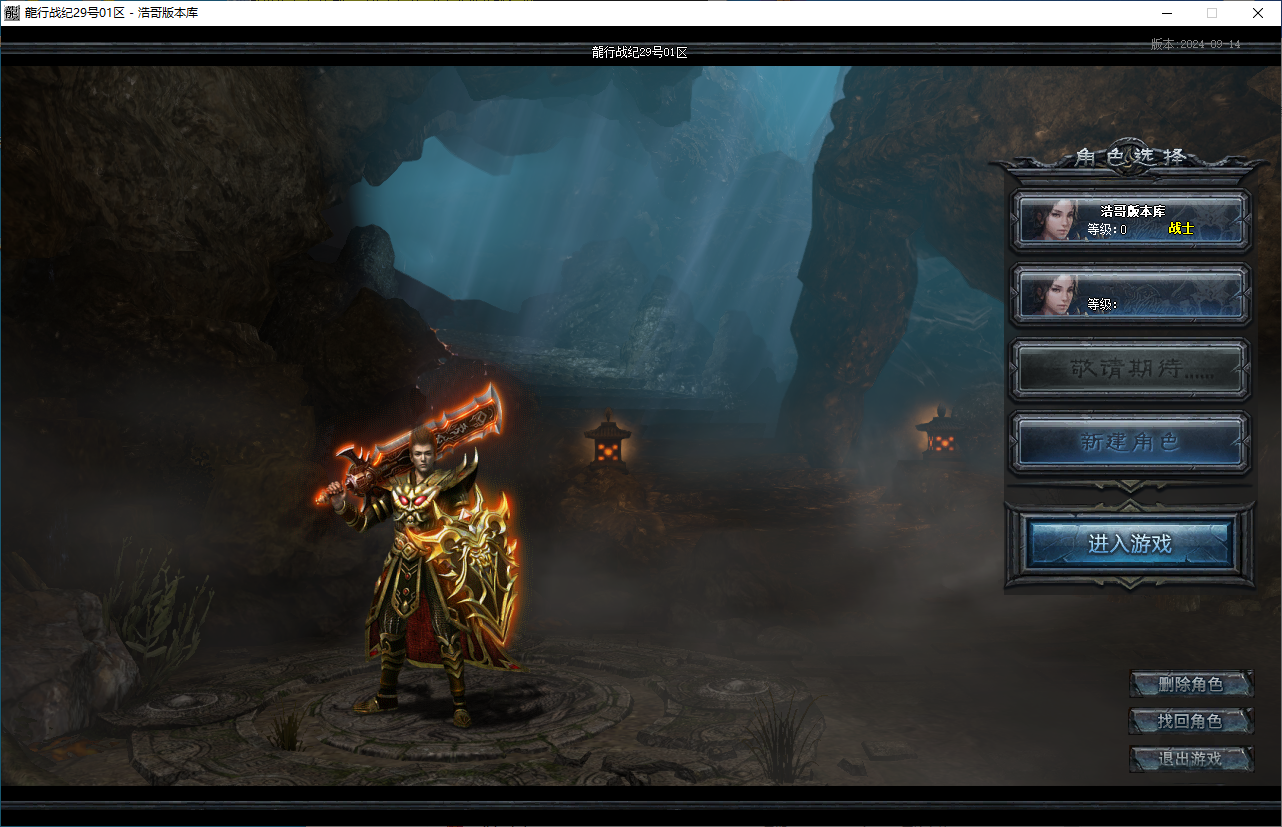Click the game app icon in title bar

[x=12, y=13]
